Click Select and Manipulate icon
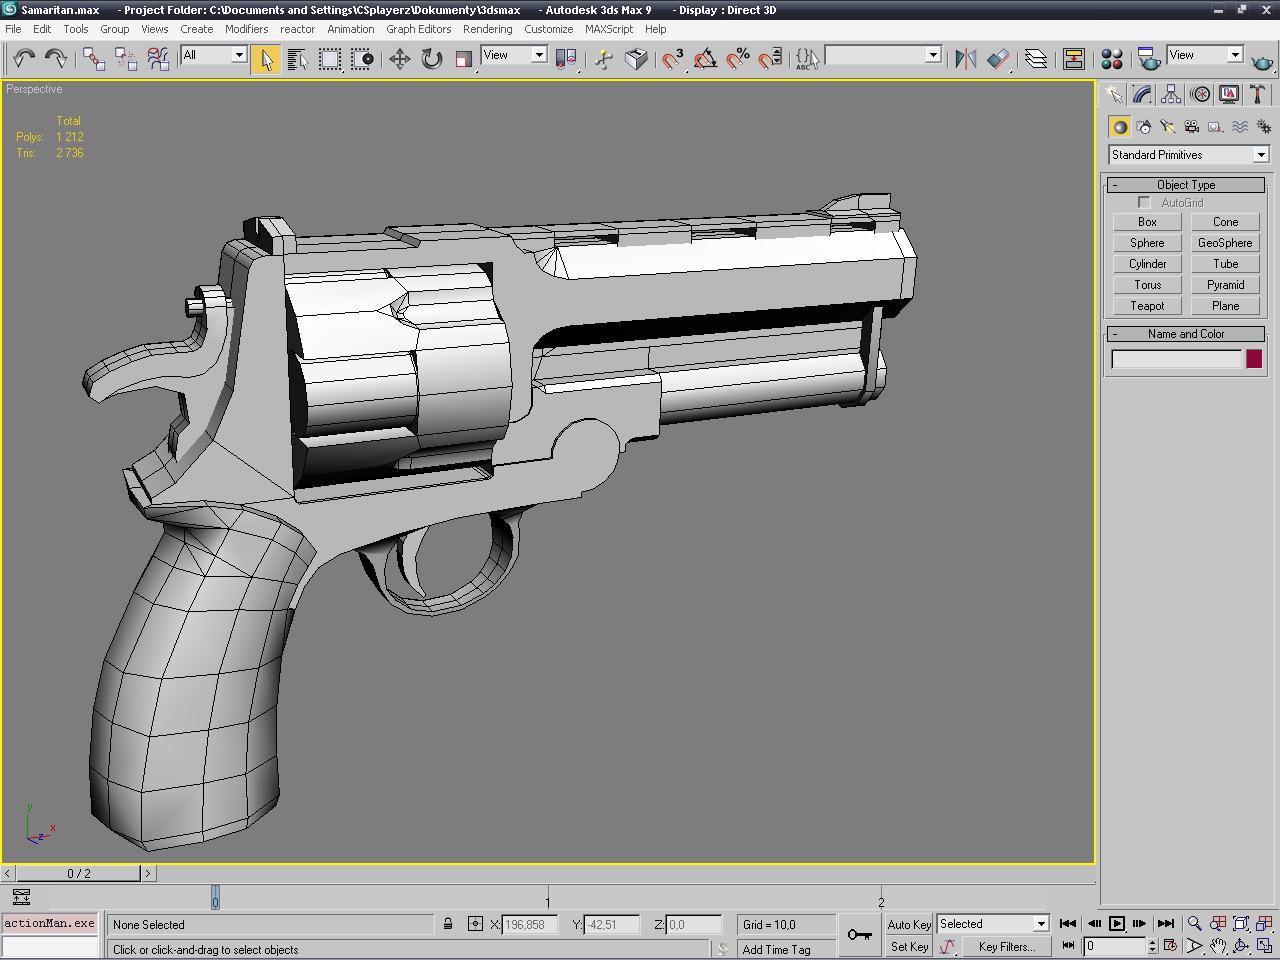Image resolution: width=1280 pixels, height=960 pixels. point(603,59)
